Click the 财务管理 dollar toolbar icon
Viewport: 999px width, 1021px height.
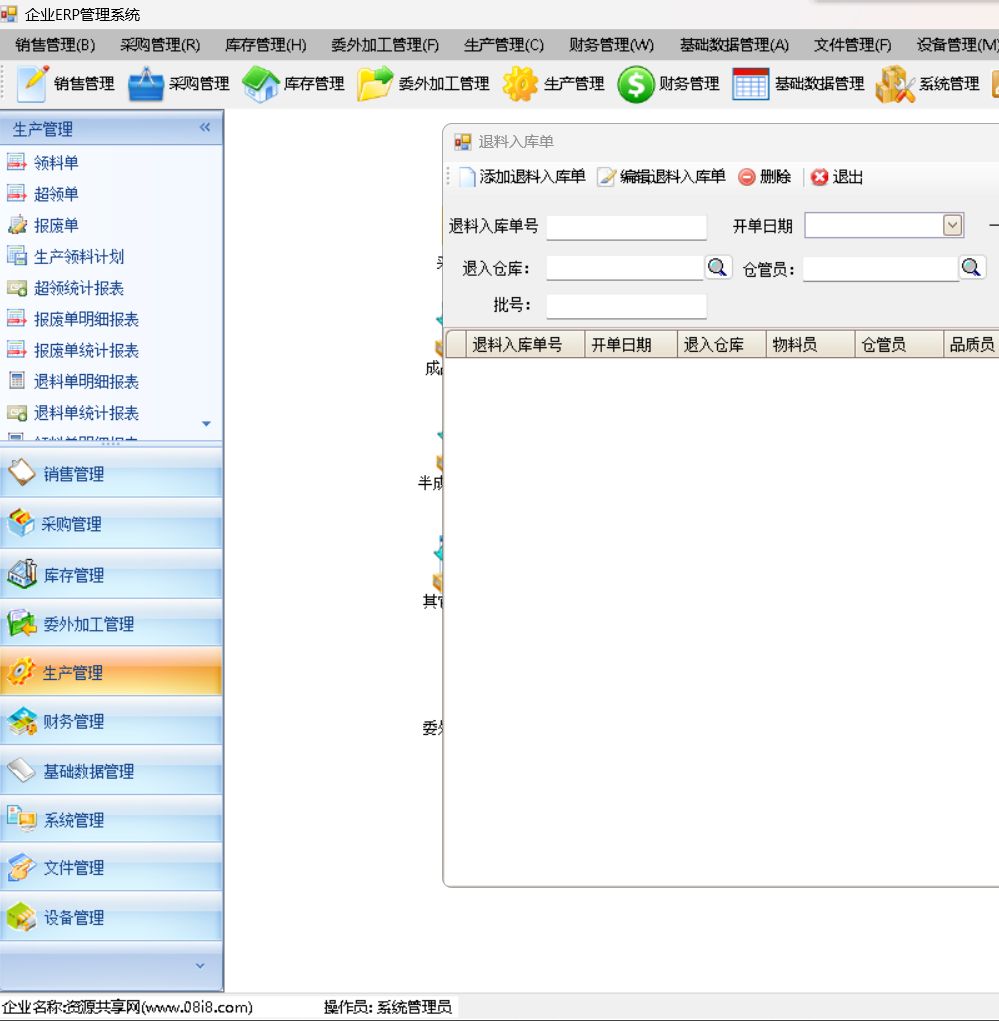pos(636,84)
